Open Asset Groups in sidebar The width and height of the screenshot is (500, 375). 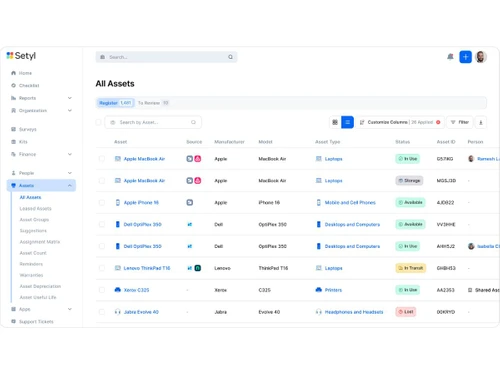tap(34, 220)
